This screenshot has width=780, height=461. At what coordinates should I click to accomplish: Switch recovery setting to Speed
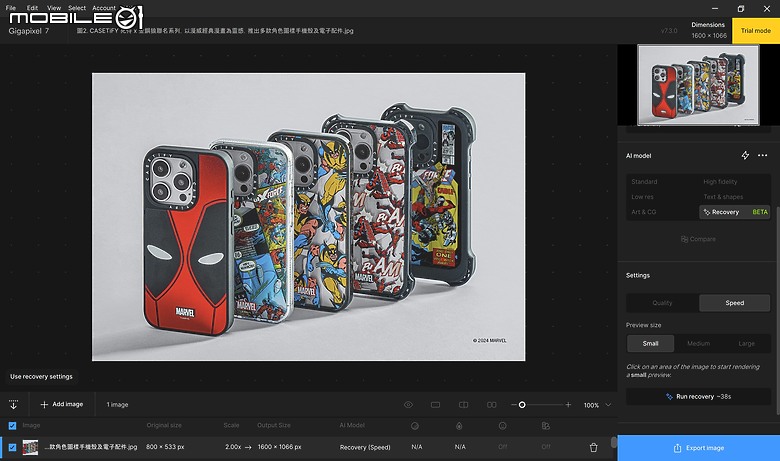pyautogui.click(x=735, y=303)
